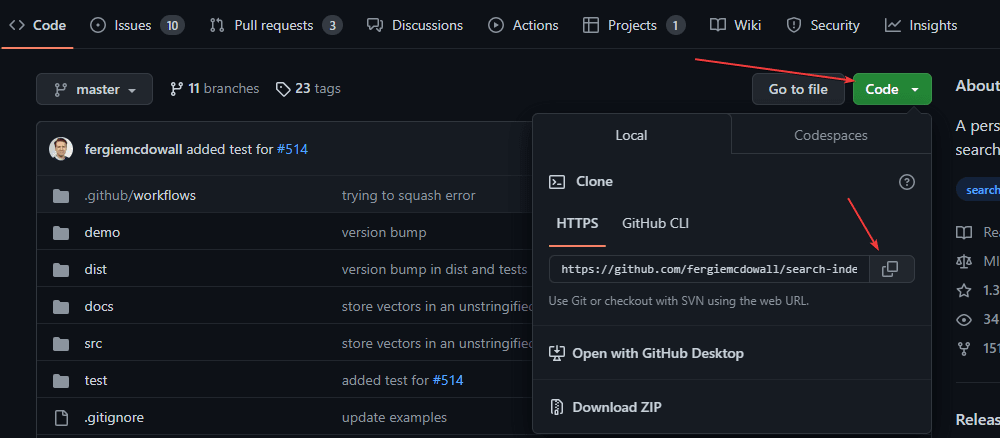This screenshot has height=438, width=1000.
Task: Open the Security tab
Action: click(x=823, y=26)
